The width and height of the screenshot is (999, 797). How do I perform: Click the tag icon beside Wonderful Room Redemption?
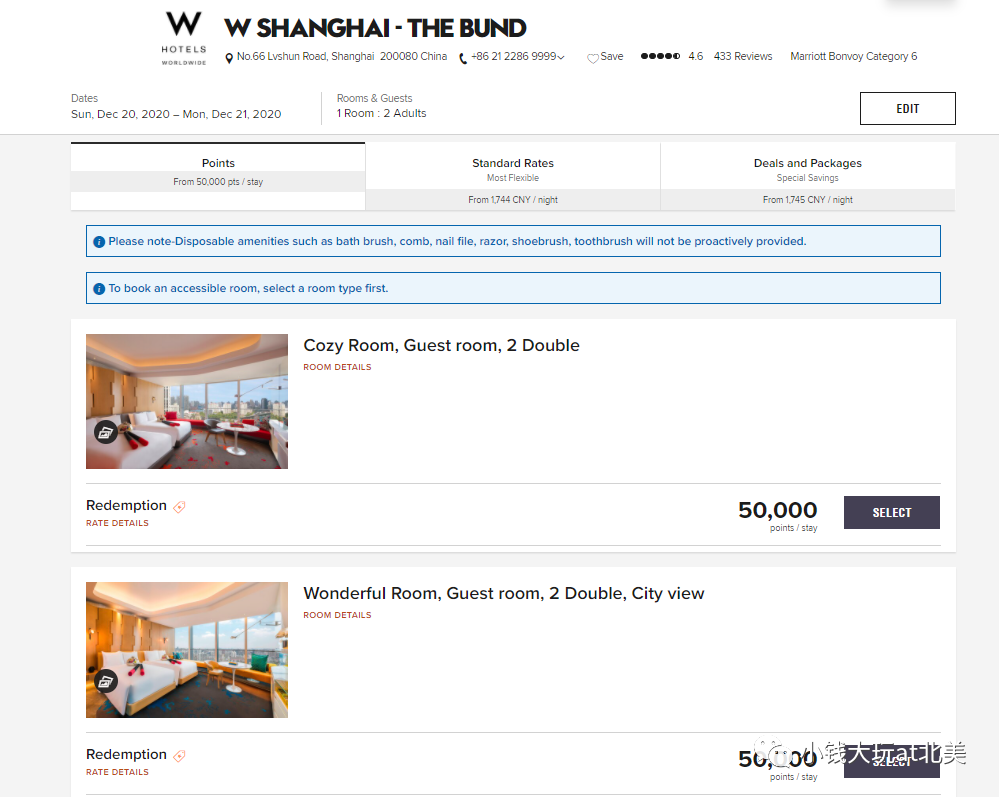click(x=180, y=756)
